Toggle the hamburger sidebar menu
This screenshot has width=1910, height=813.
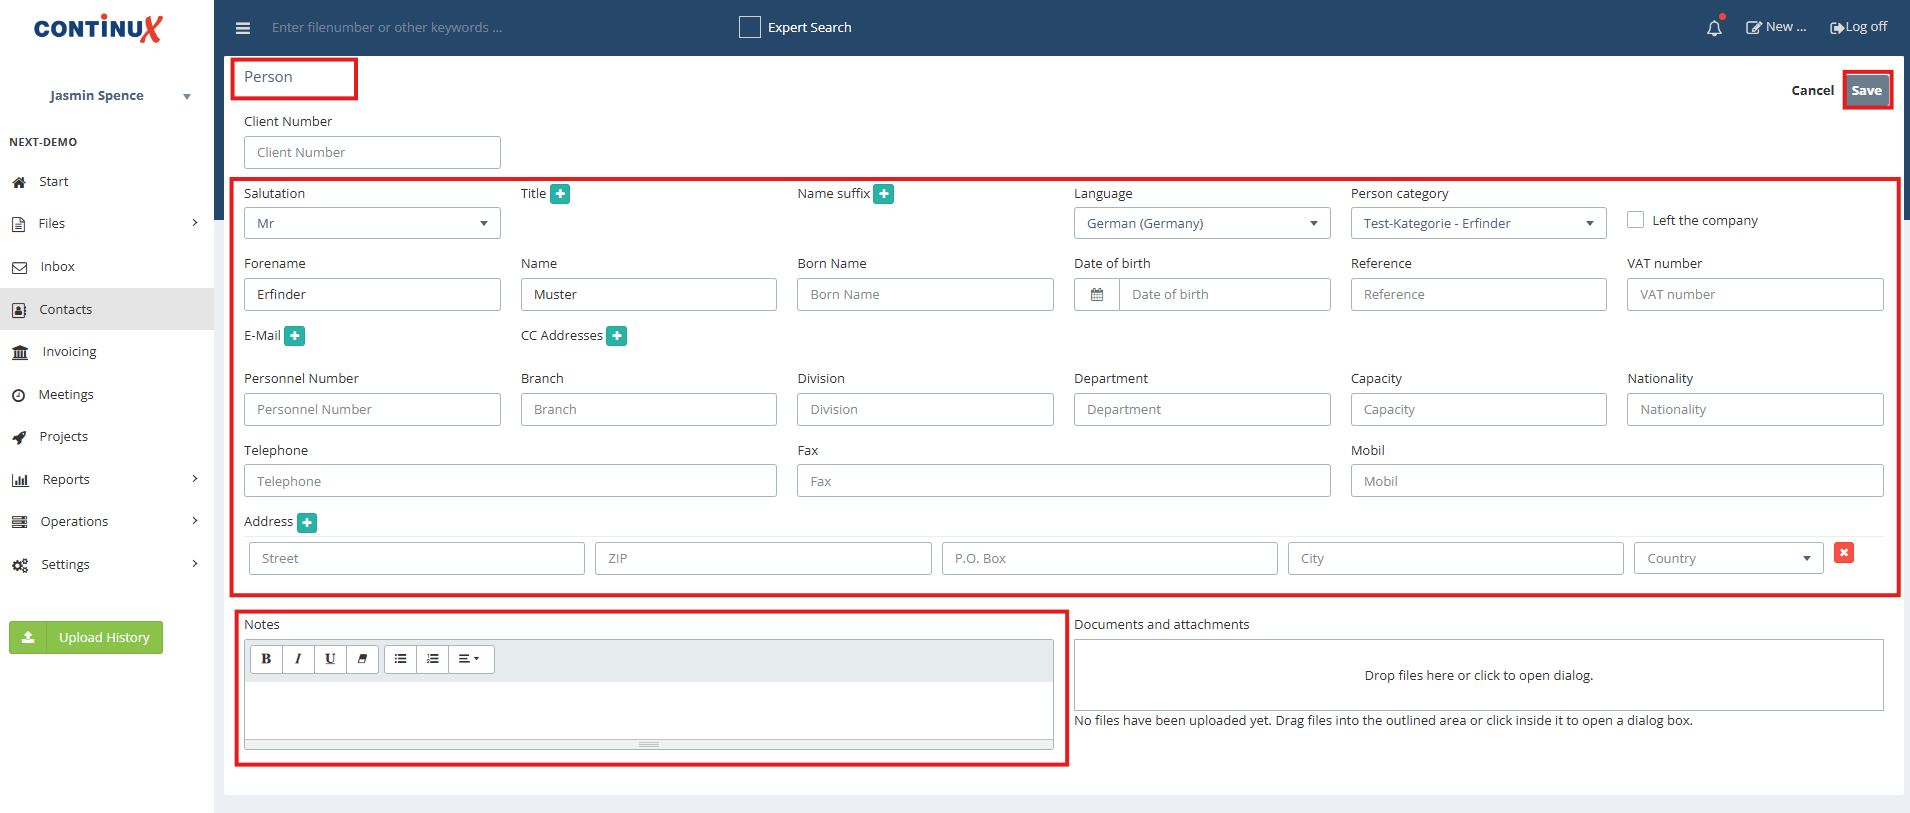click(x=243, y=28)
